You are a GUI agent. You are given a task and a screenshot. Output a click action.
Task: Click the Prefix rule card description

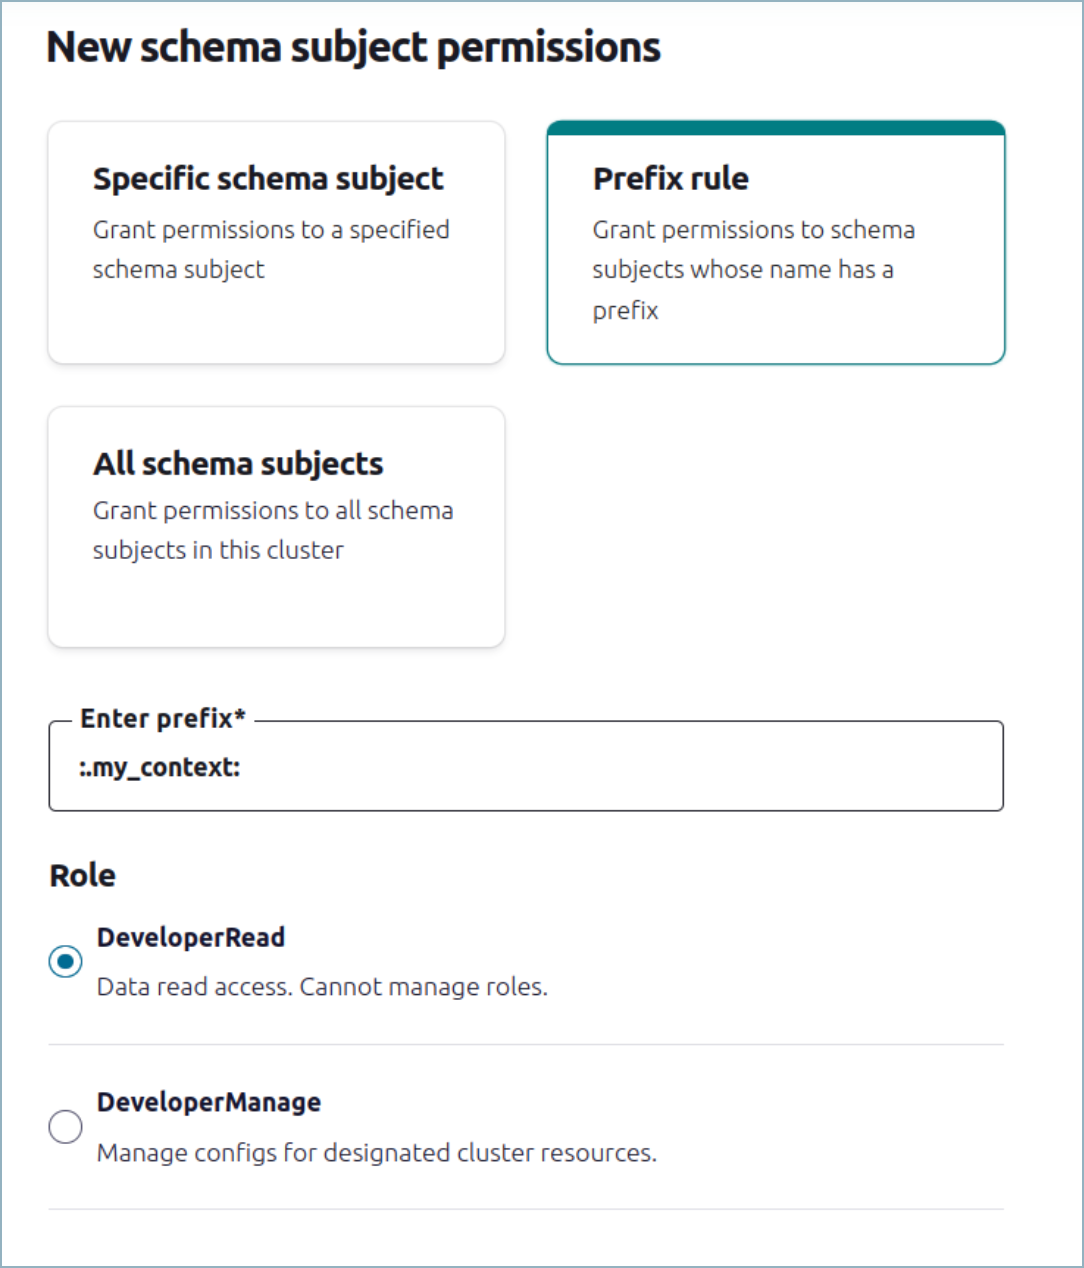tap(754, 269)
